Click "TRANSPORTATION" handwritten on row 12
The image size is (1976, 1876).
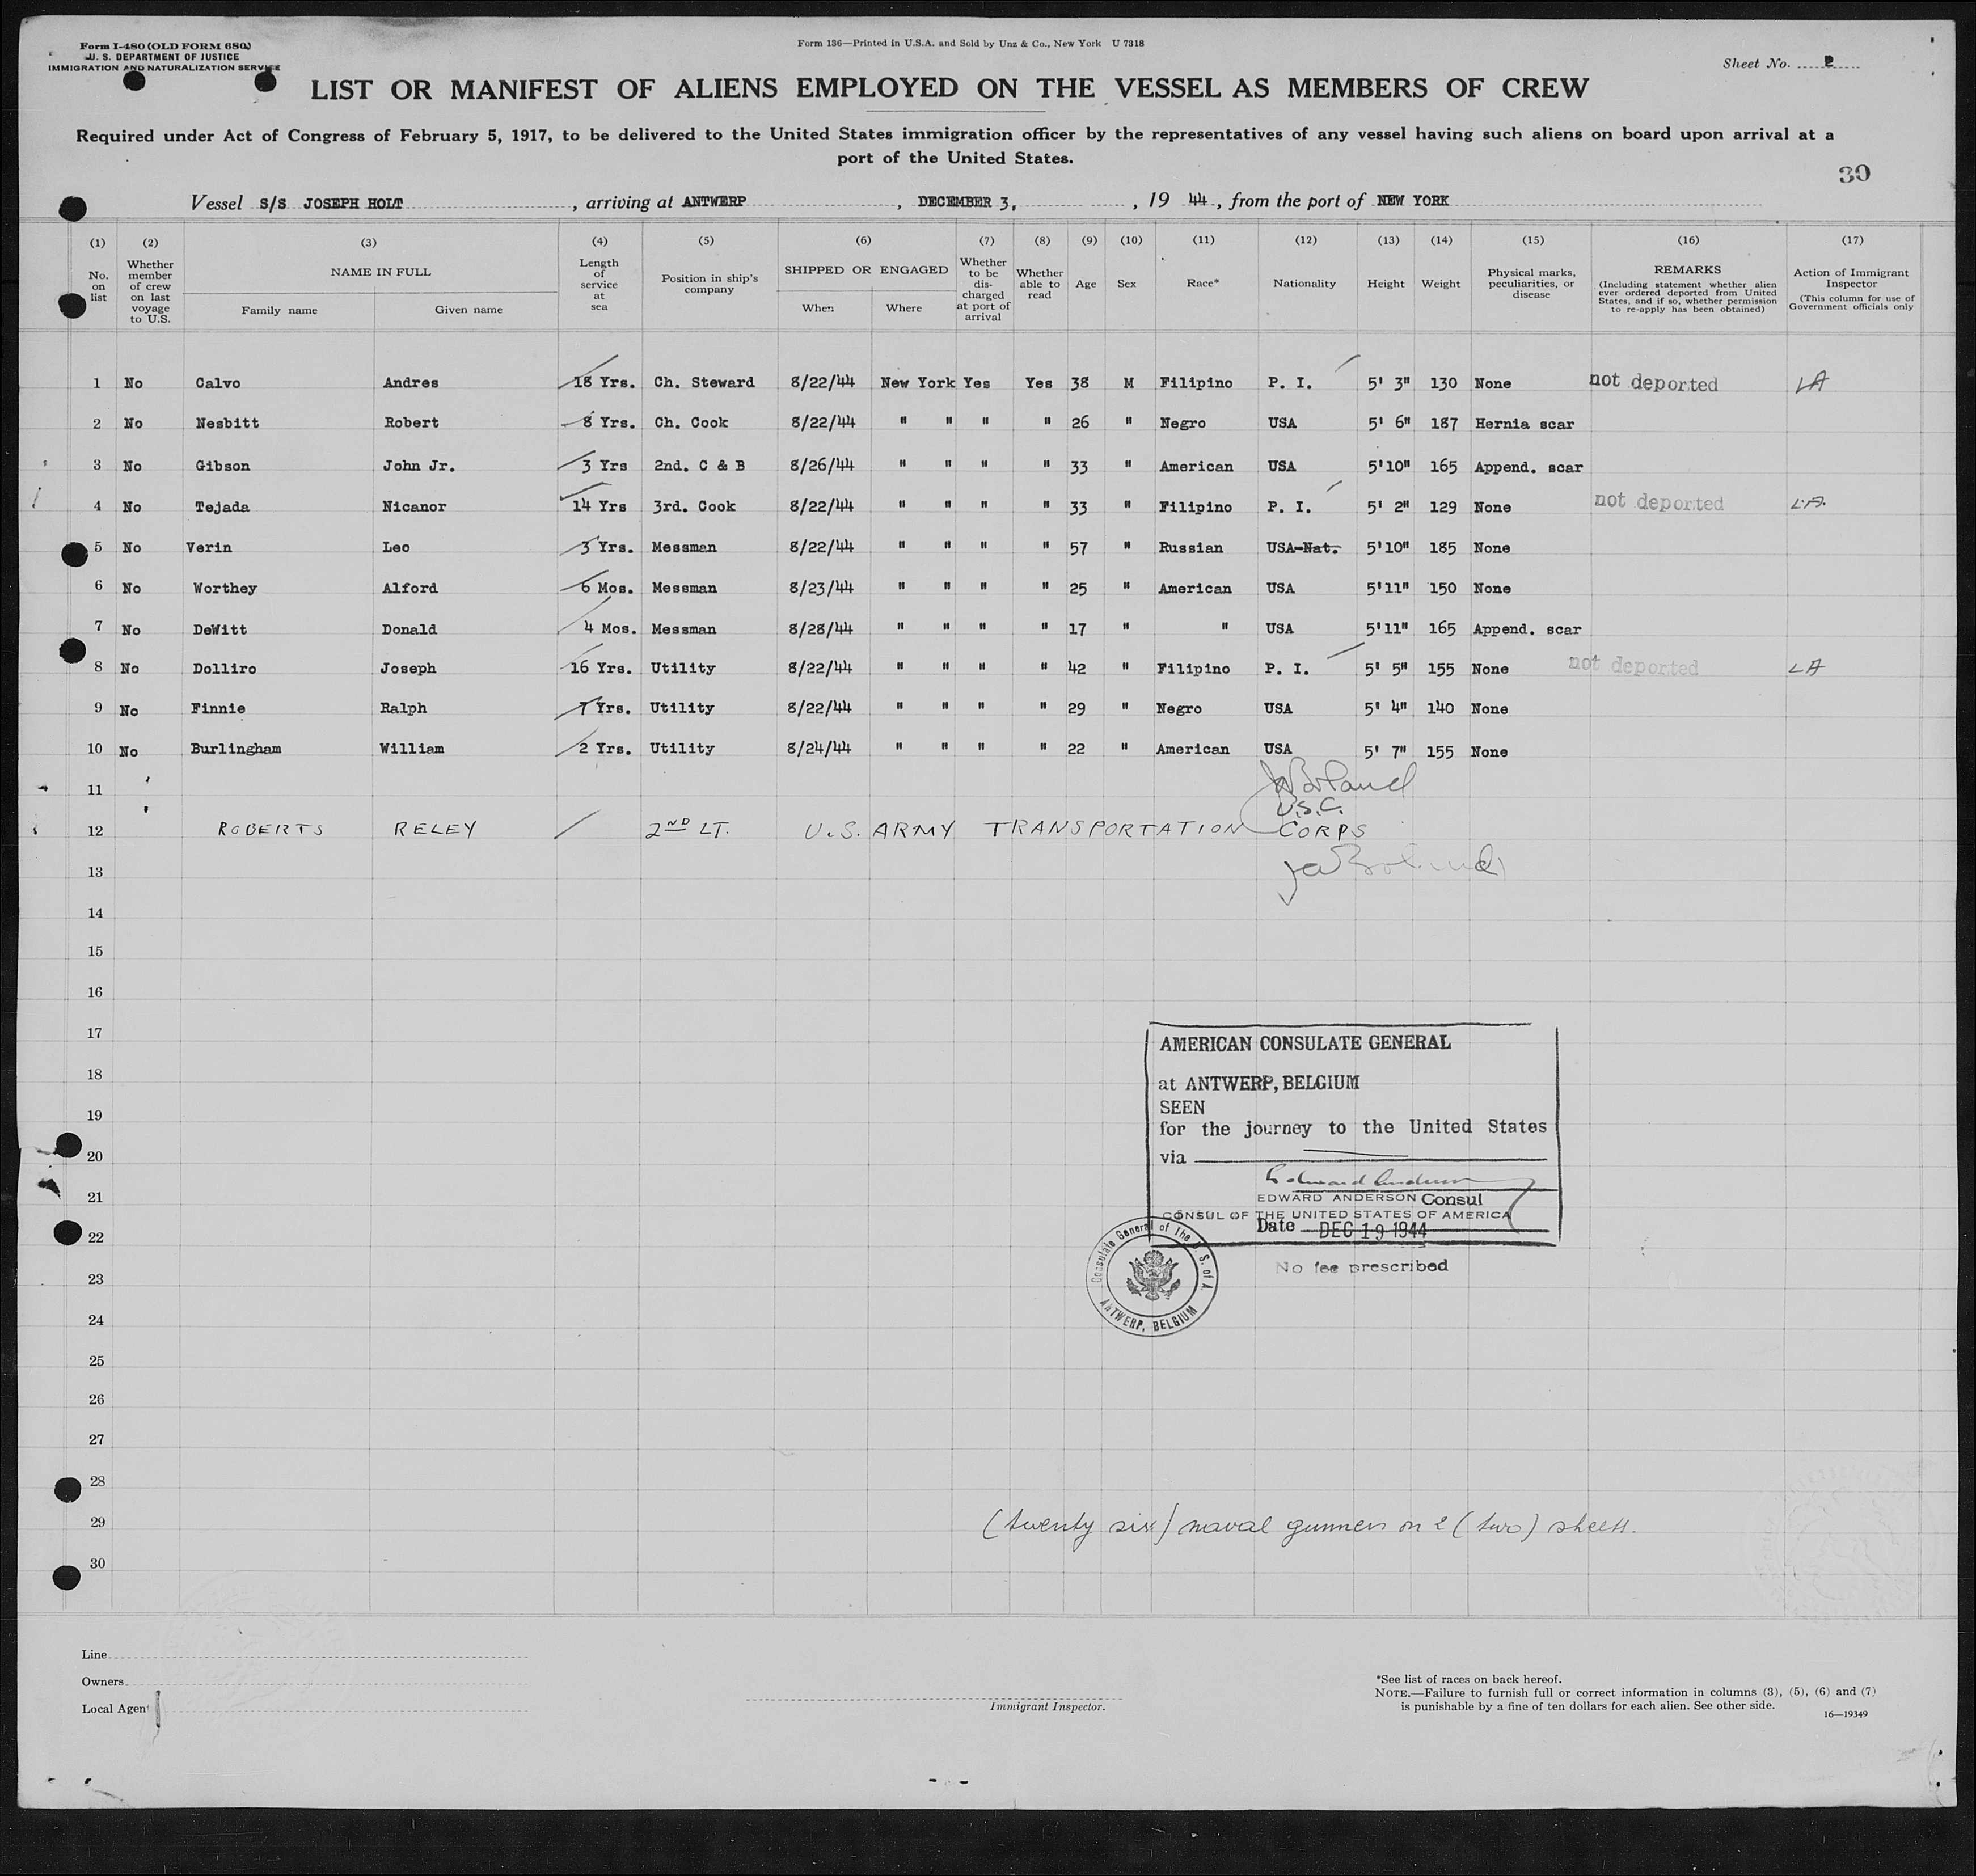(x=1115, y=828)
